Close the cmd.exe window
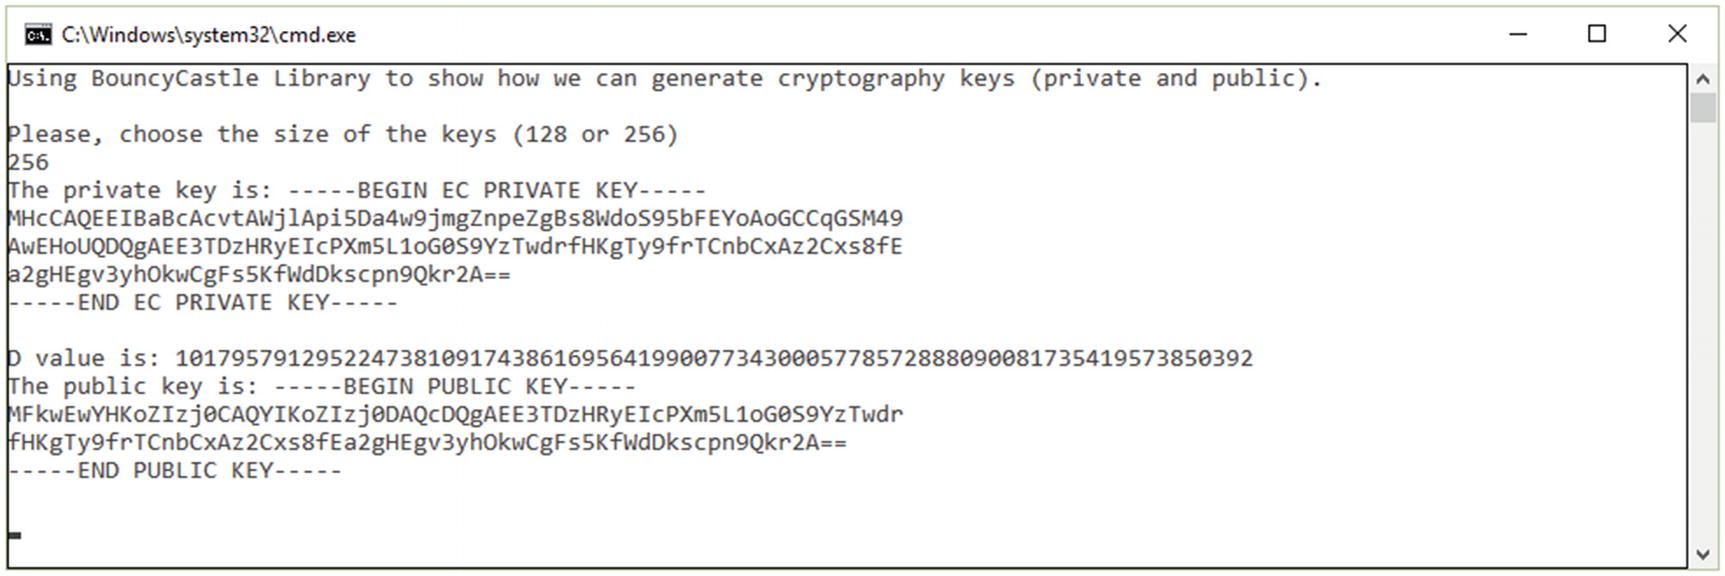The image size is (1725, 576). (1677, 34)
